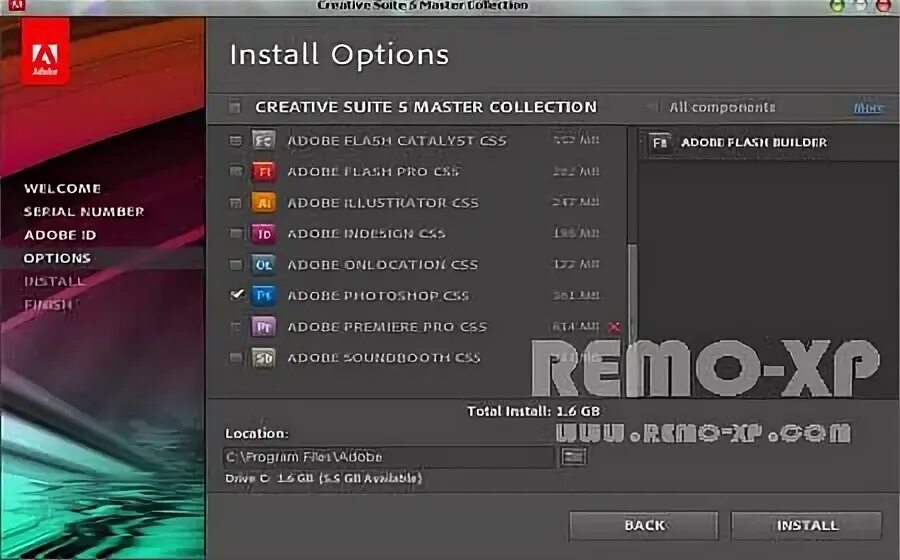
Task: Click the Adobe Flash Pro CS5 label
Action: pyautogui.click(x=373, y=172)
